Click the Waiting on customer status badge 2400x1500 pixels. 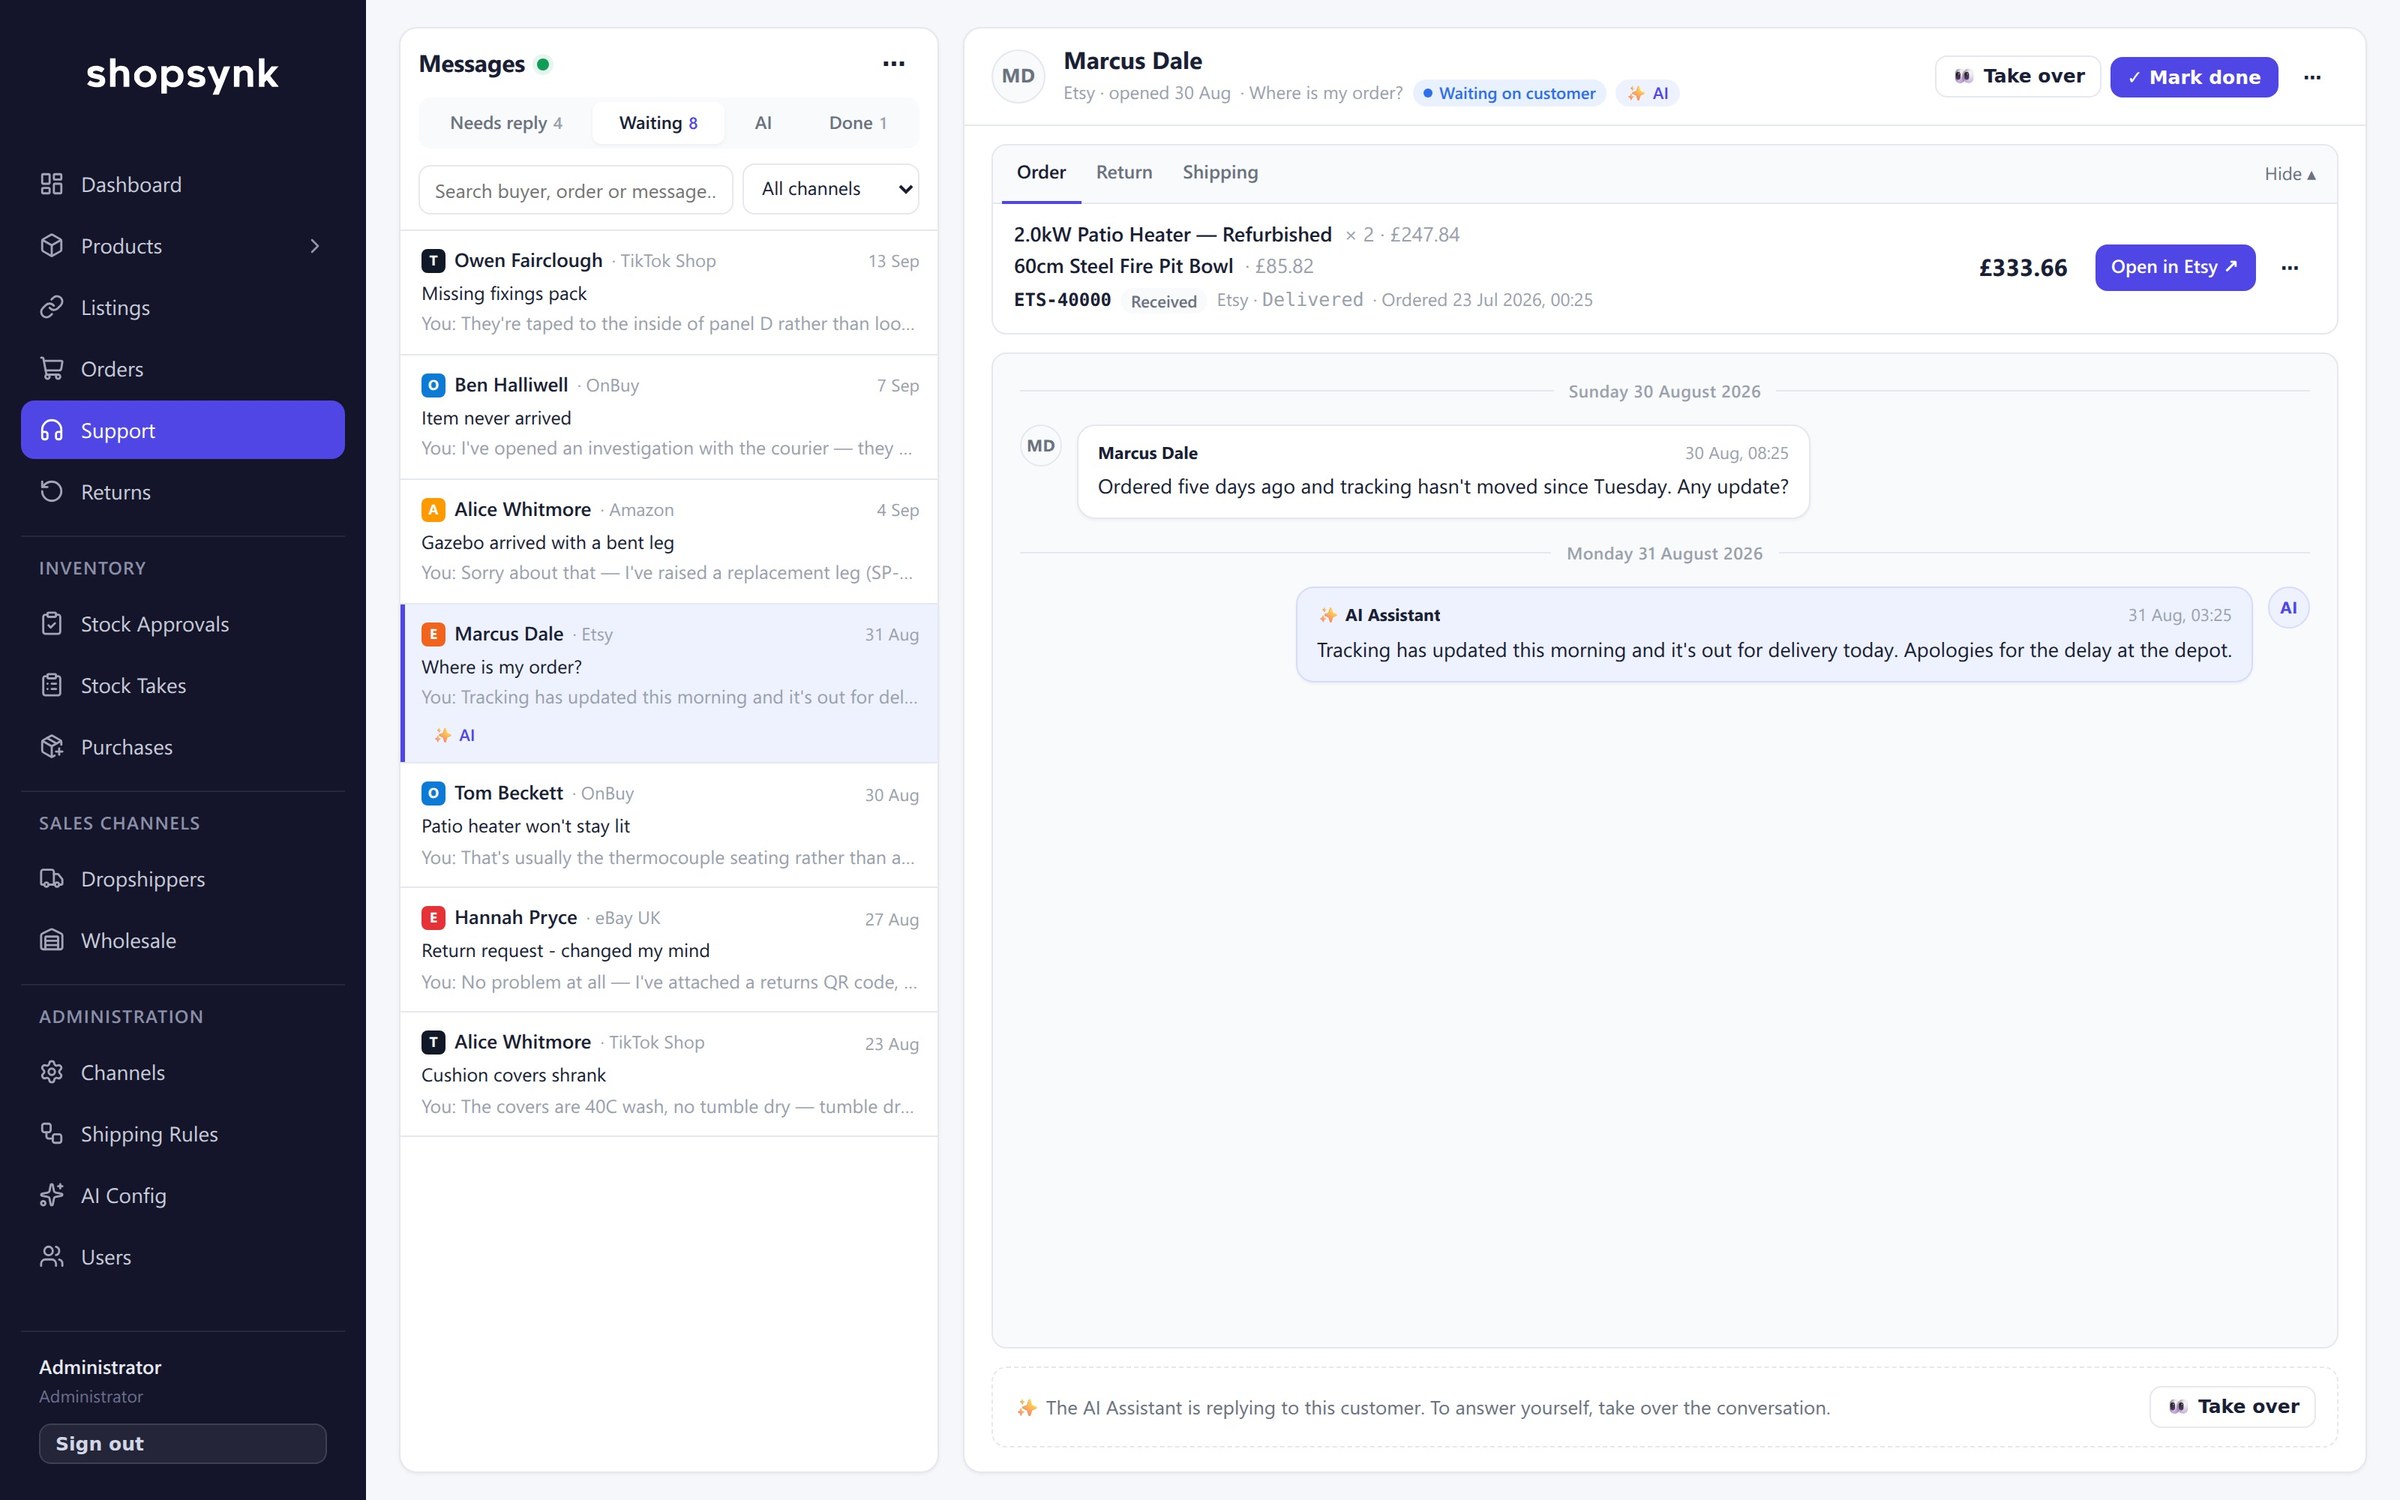(1509, 93)
